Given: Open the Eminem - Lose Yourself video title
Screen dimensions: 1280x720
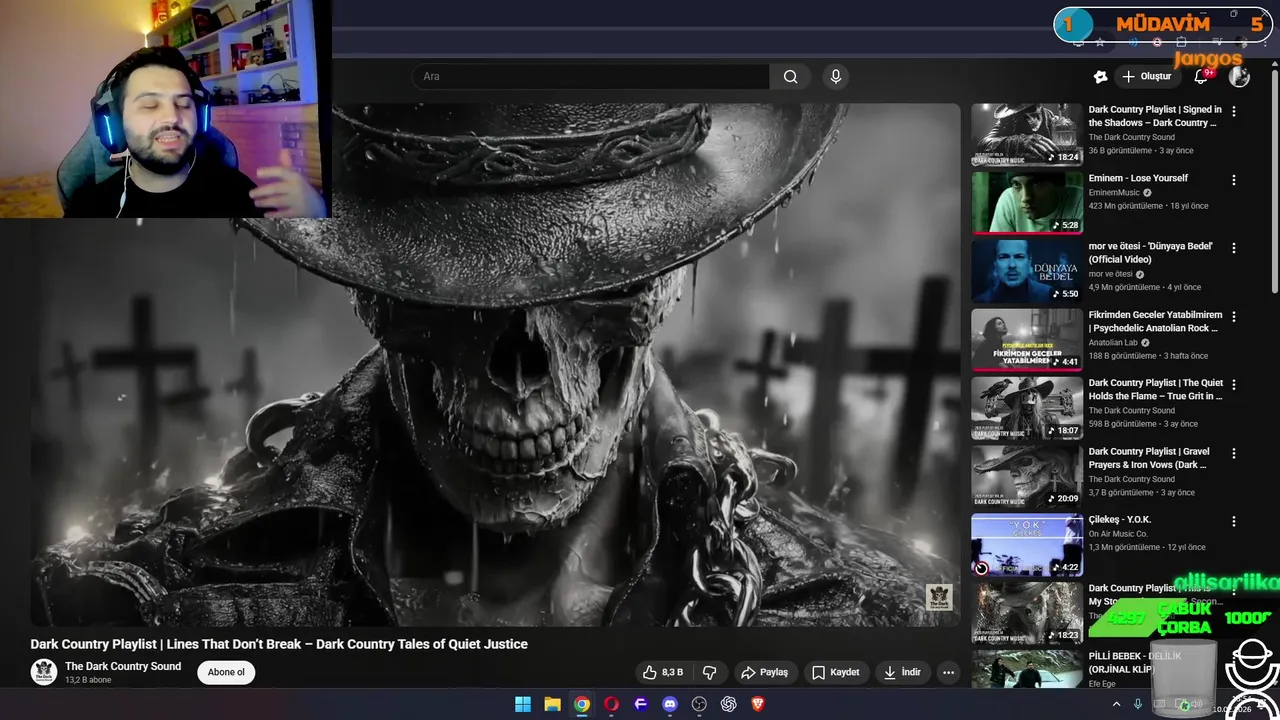Looking at the screenshot, I should click(1138, 178).
